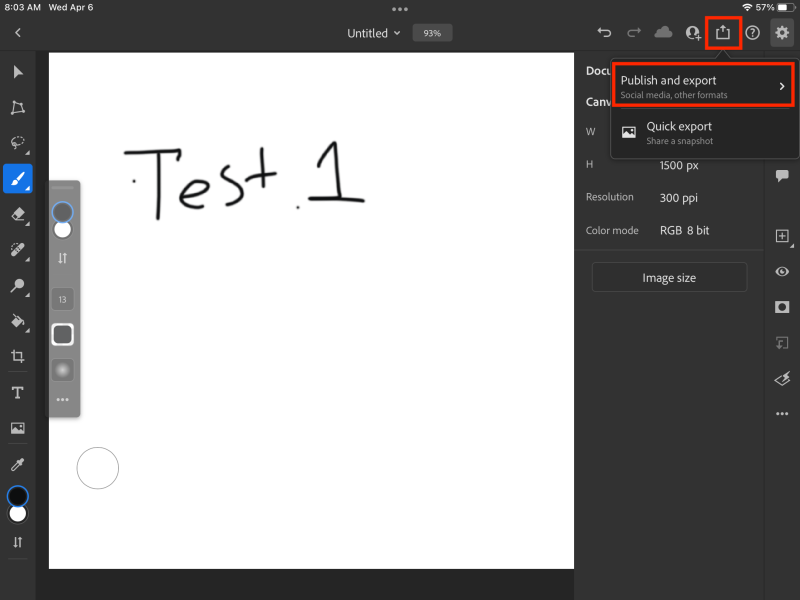The width and height of the screenshot is (800, 600).
Task: Pick the Eraser tool
Action: click(17, 215)
